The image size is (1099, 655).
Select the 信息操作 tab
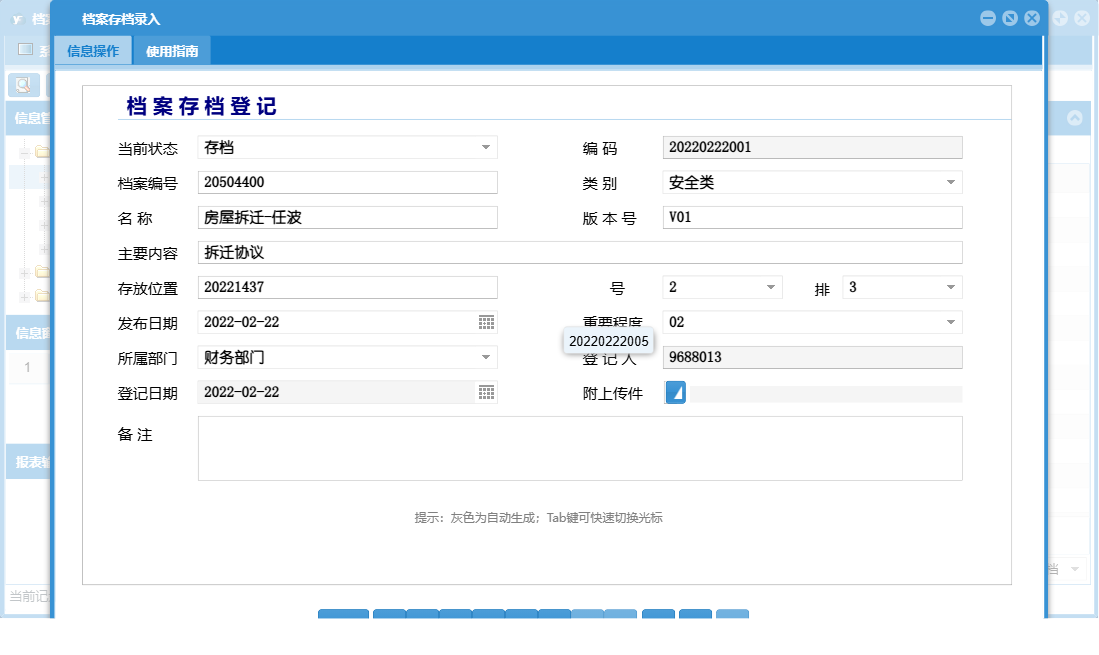[92, 49]
